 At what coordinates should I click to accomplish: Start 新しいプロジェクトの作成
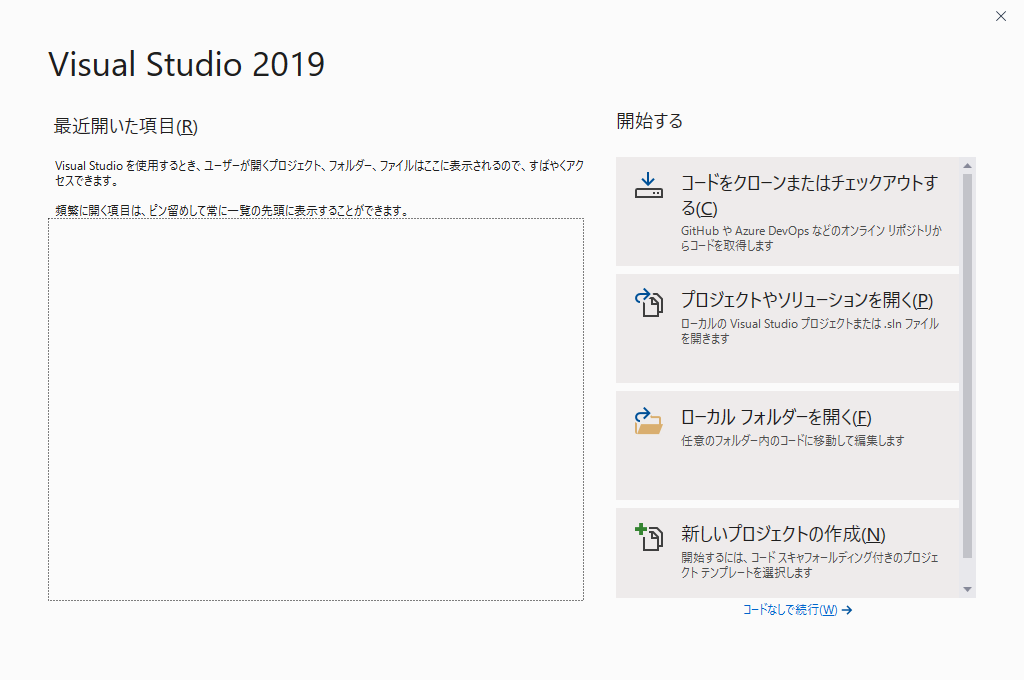click(788, 553)
